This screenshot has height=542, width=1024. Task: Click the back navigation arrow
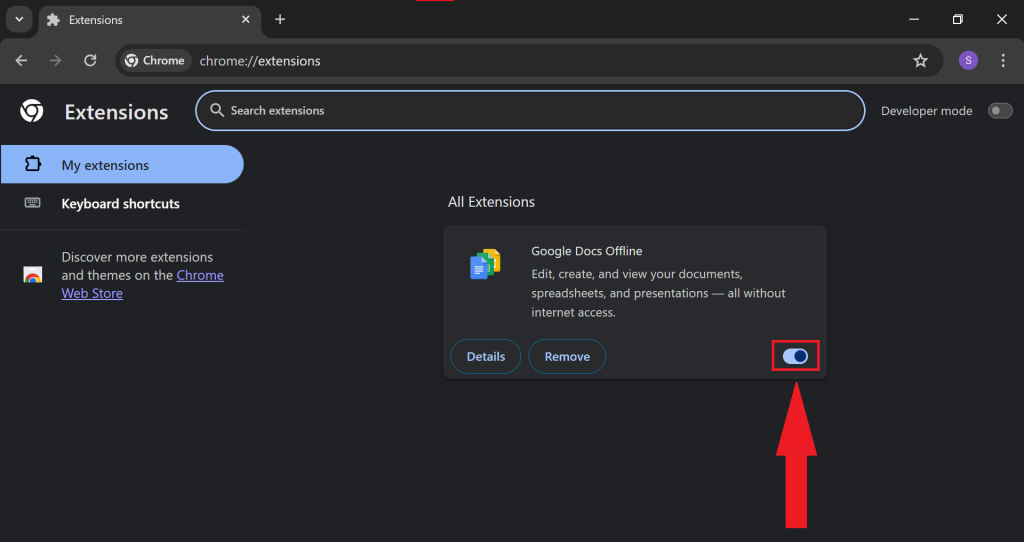click(x=22, y=61)
